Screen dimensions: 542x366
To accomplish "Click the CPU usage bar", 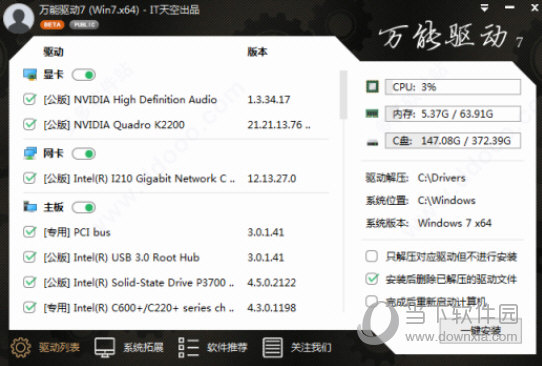I will tap(453, 87).
